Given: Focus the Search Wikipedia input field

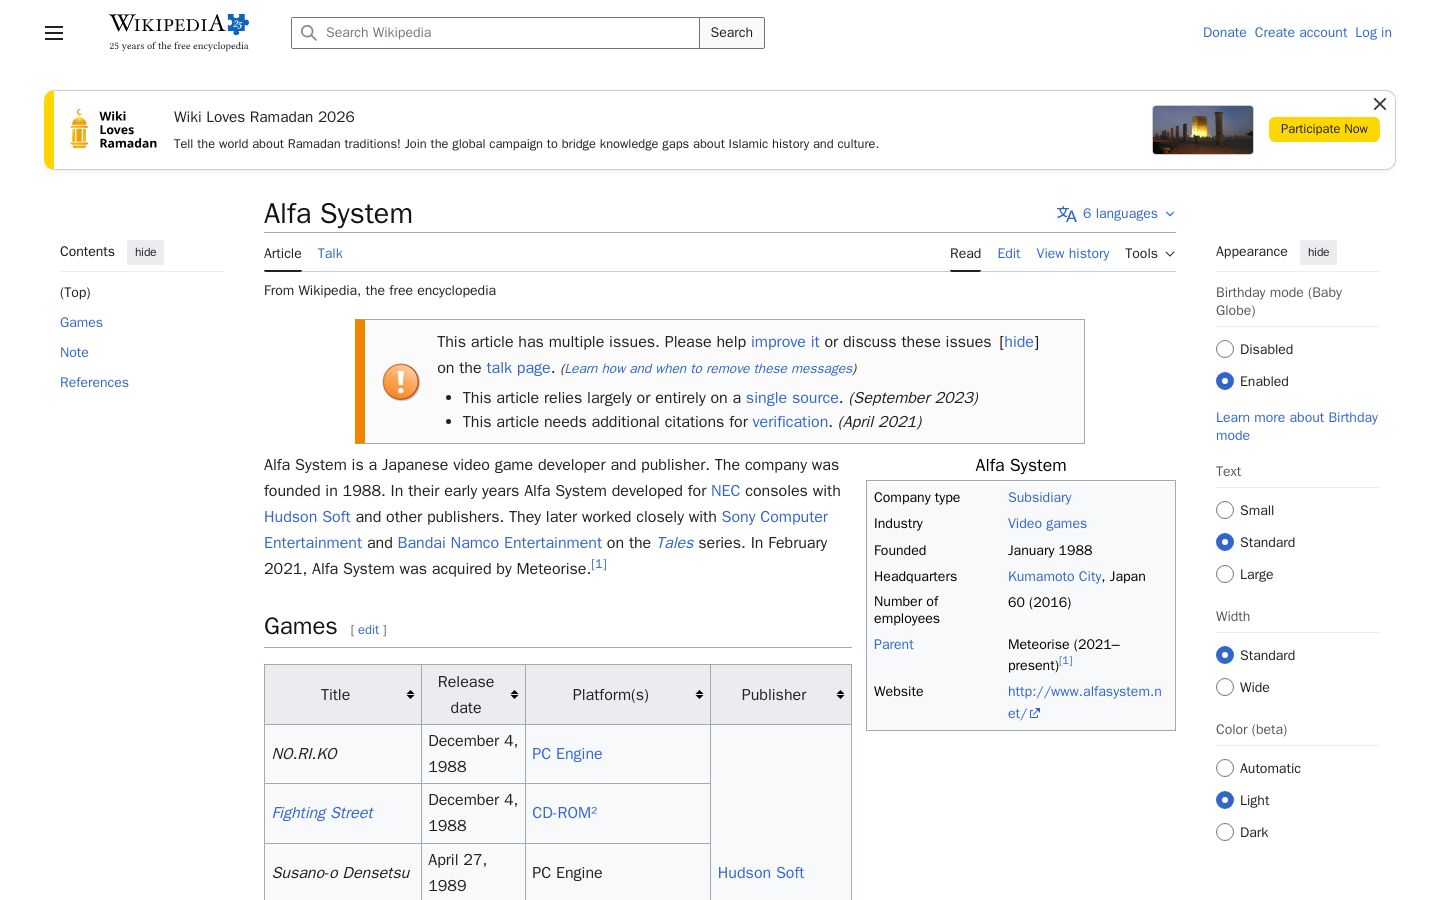Looking at the screenshot, I should click(495, 33).
